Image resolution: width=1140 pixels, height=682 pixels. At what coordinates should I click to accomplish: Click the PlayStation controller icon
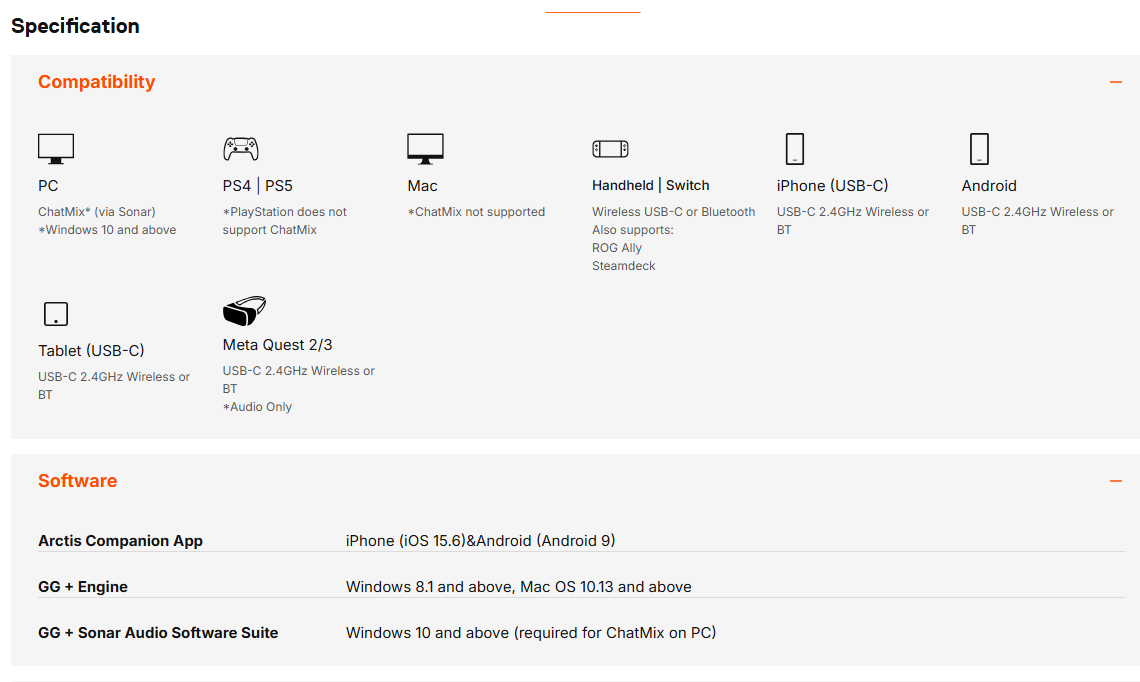pyautogui.click(x=240, y=148)
